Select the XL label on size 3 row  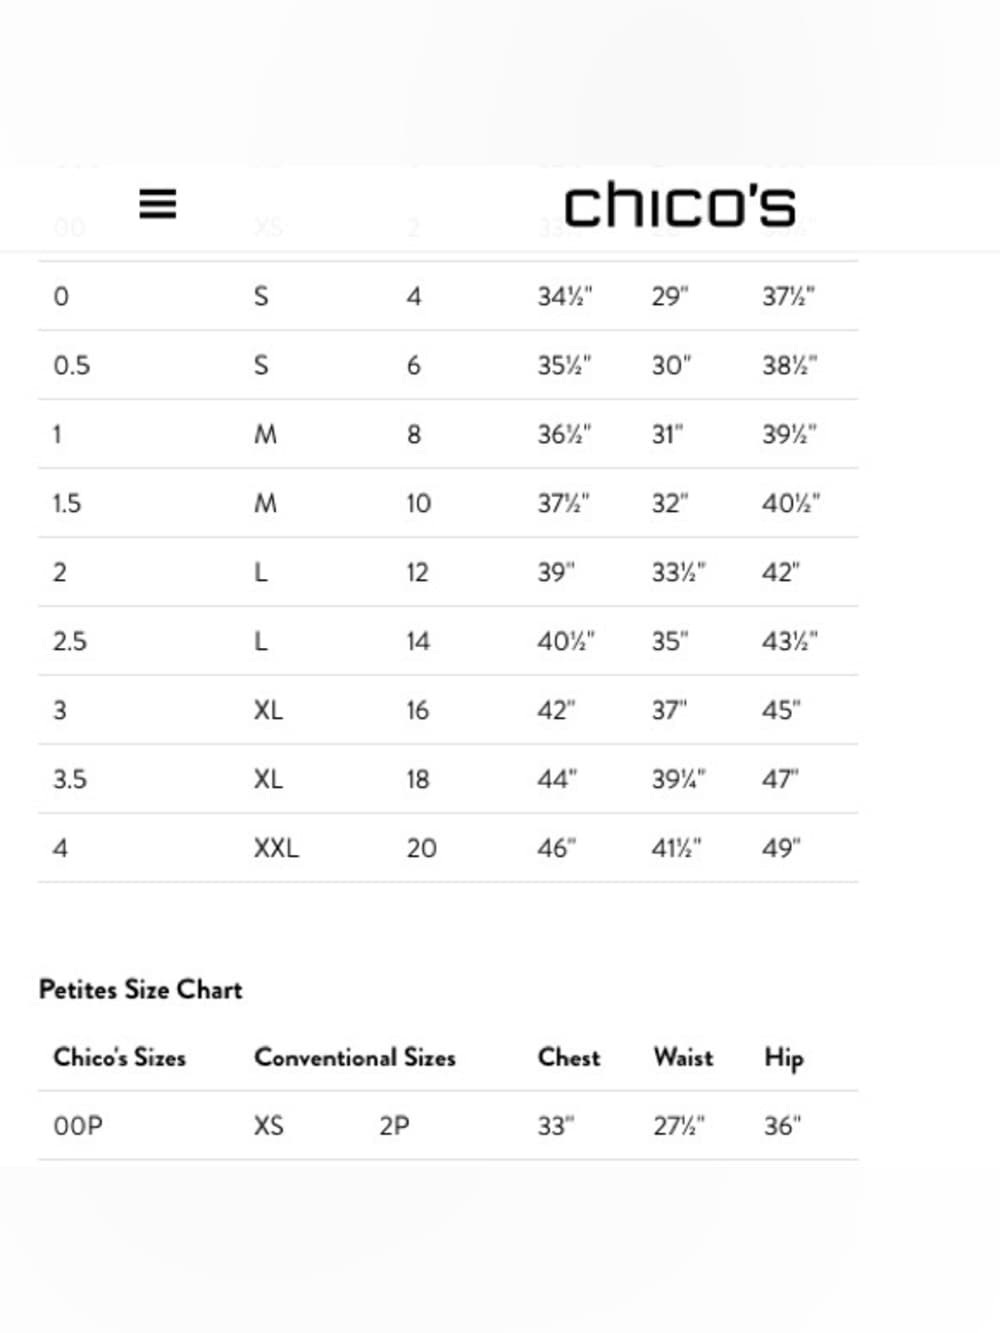tap(268, 710)
